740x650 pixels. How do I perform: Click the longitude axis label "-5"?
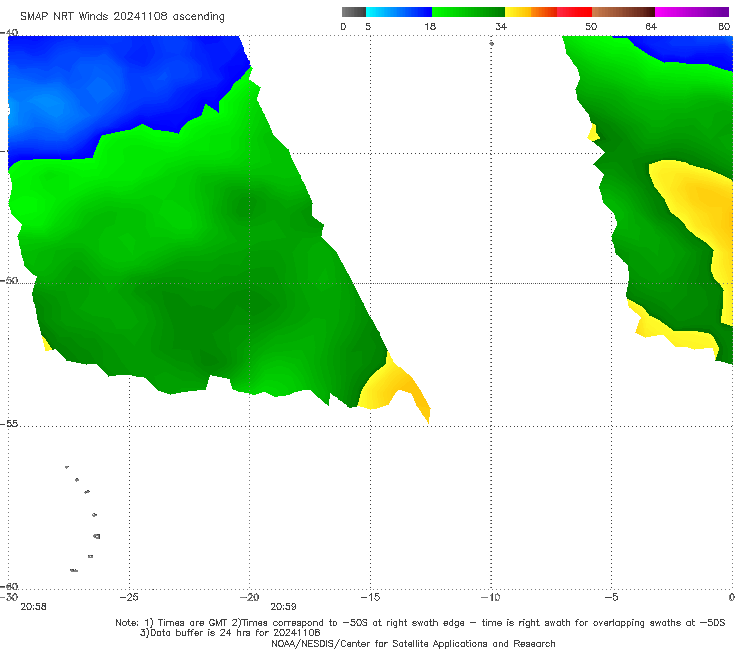coord(611,597)
